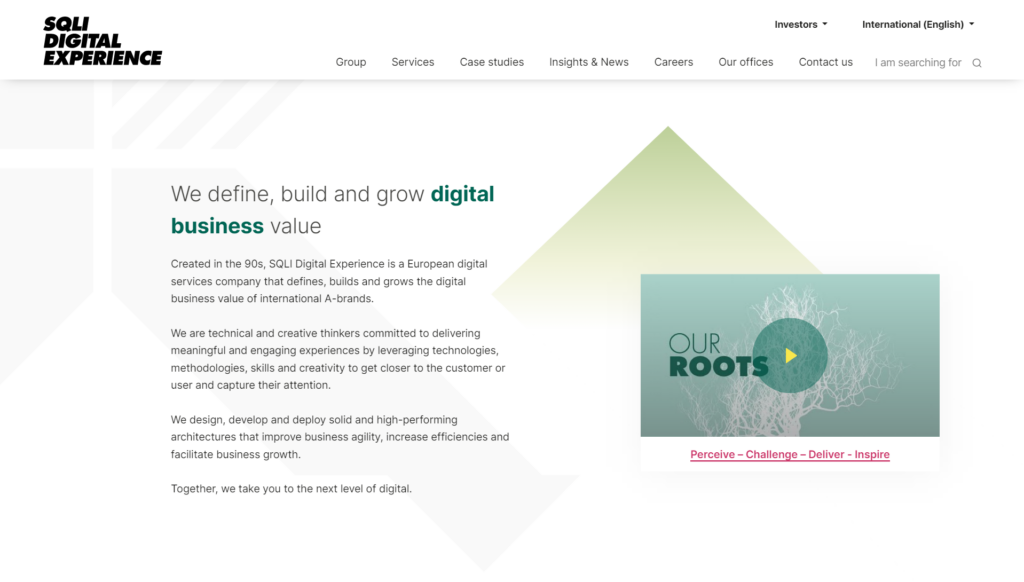1024x582 pixels.
Task: Click the paragraph starting 'Created in the 90s'
Action: click(x=329, y=282)
